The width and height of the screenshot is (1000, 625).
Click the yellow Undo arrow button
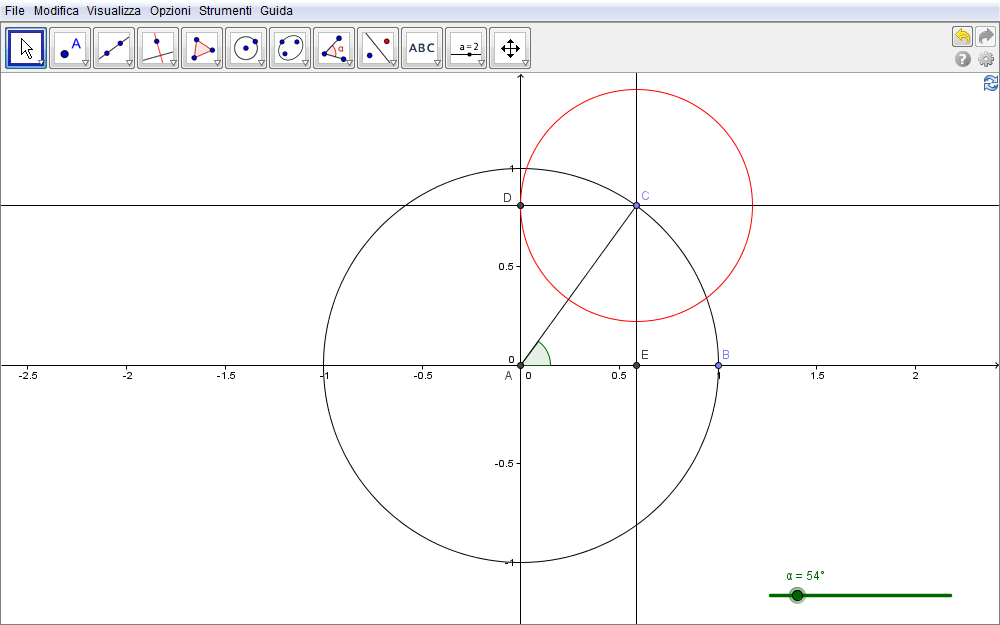pos(962,37)
